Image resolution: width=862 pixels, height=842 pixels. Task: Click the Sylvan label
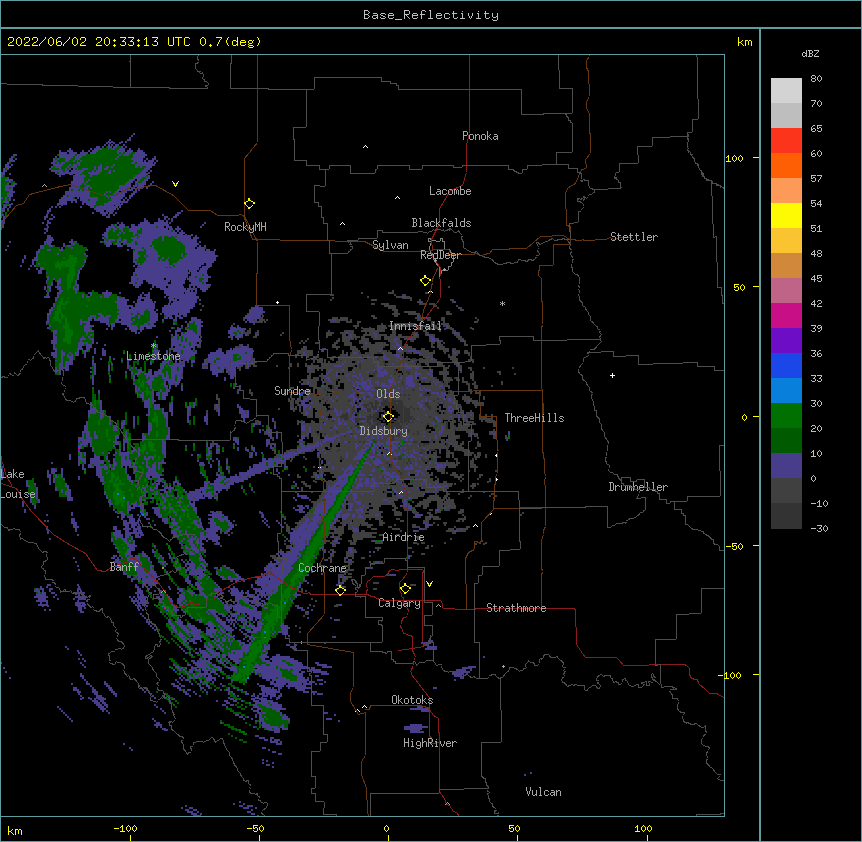390,245
